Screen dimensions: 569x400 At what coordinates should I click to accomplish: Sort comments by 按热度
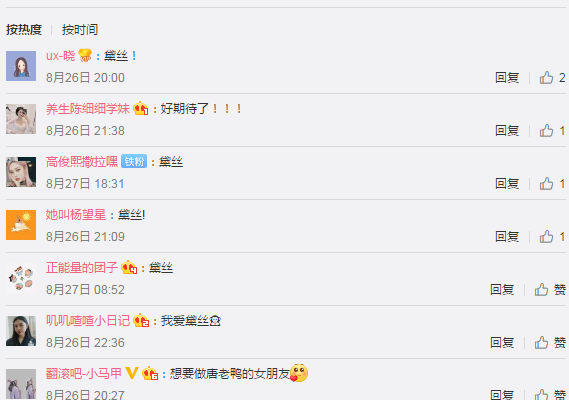click(x=24, y=30)
